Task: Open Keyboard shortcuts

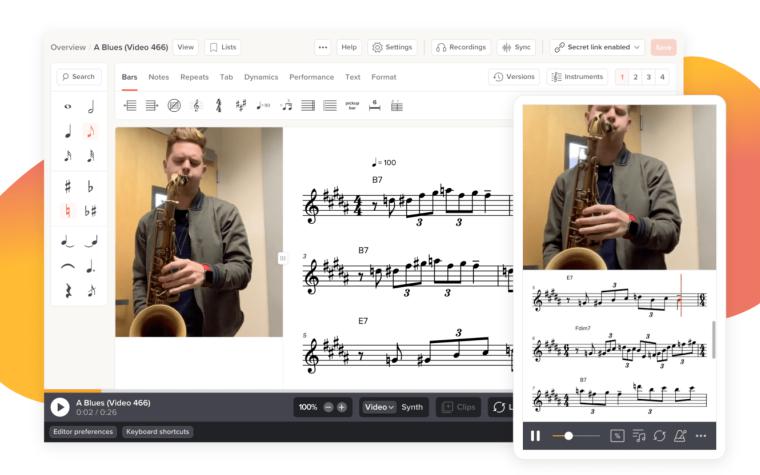Action: tap(158, 431)
